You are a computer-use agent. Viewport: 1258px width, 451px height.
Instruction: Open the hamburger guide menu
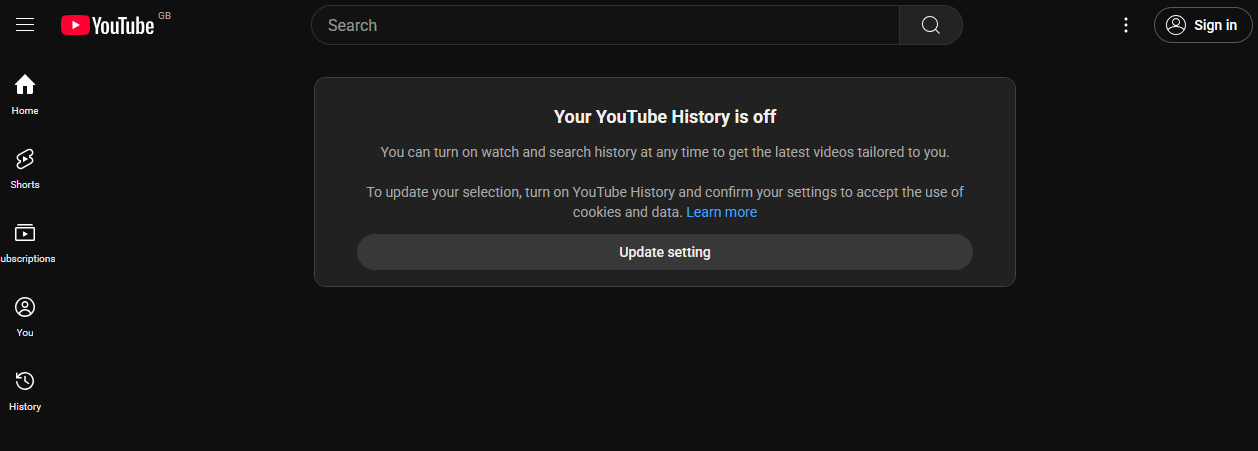25,25
